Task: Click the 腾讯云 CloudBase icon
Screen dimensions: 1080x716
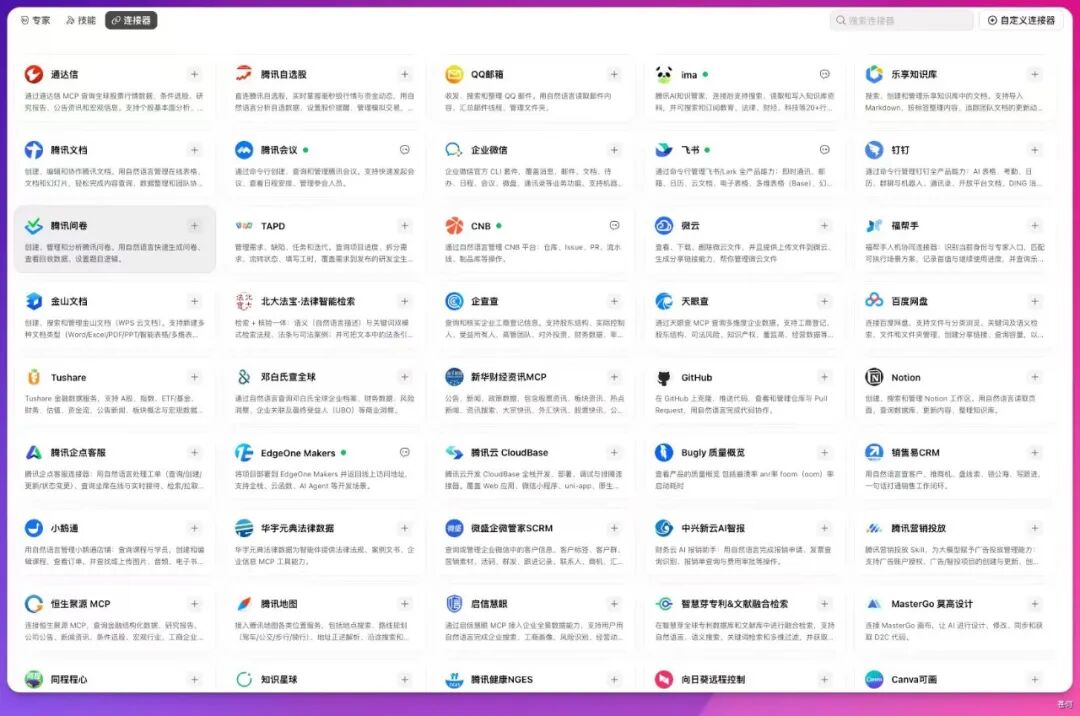Action: (x=454, y=452)
